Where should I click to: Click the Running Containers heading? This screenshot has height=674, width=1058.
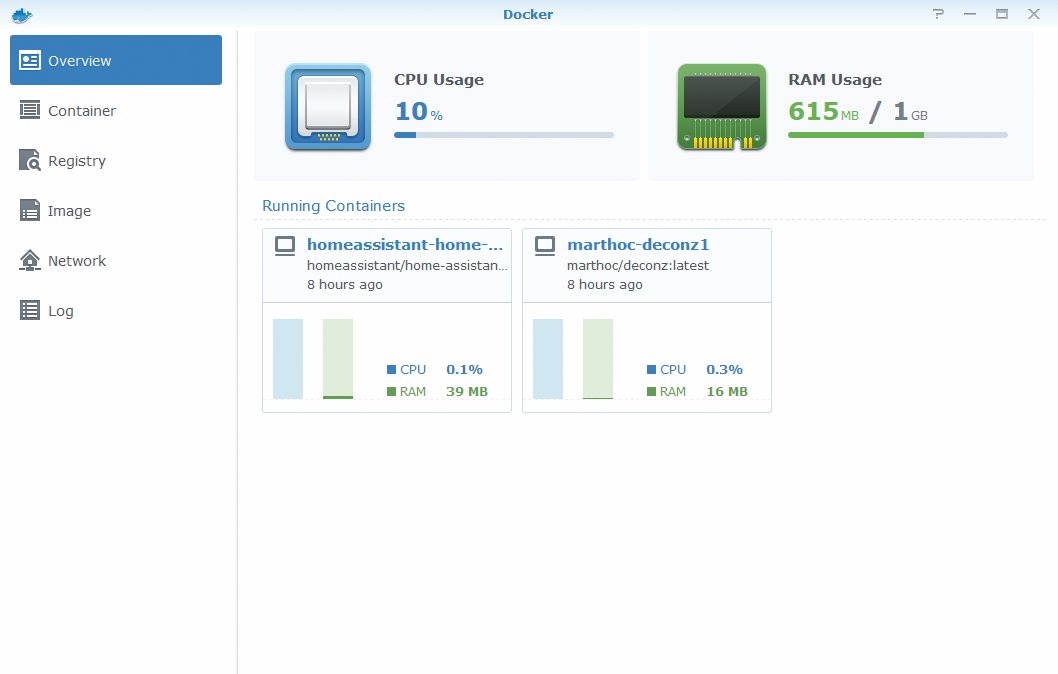click(333, 206)
